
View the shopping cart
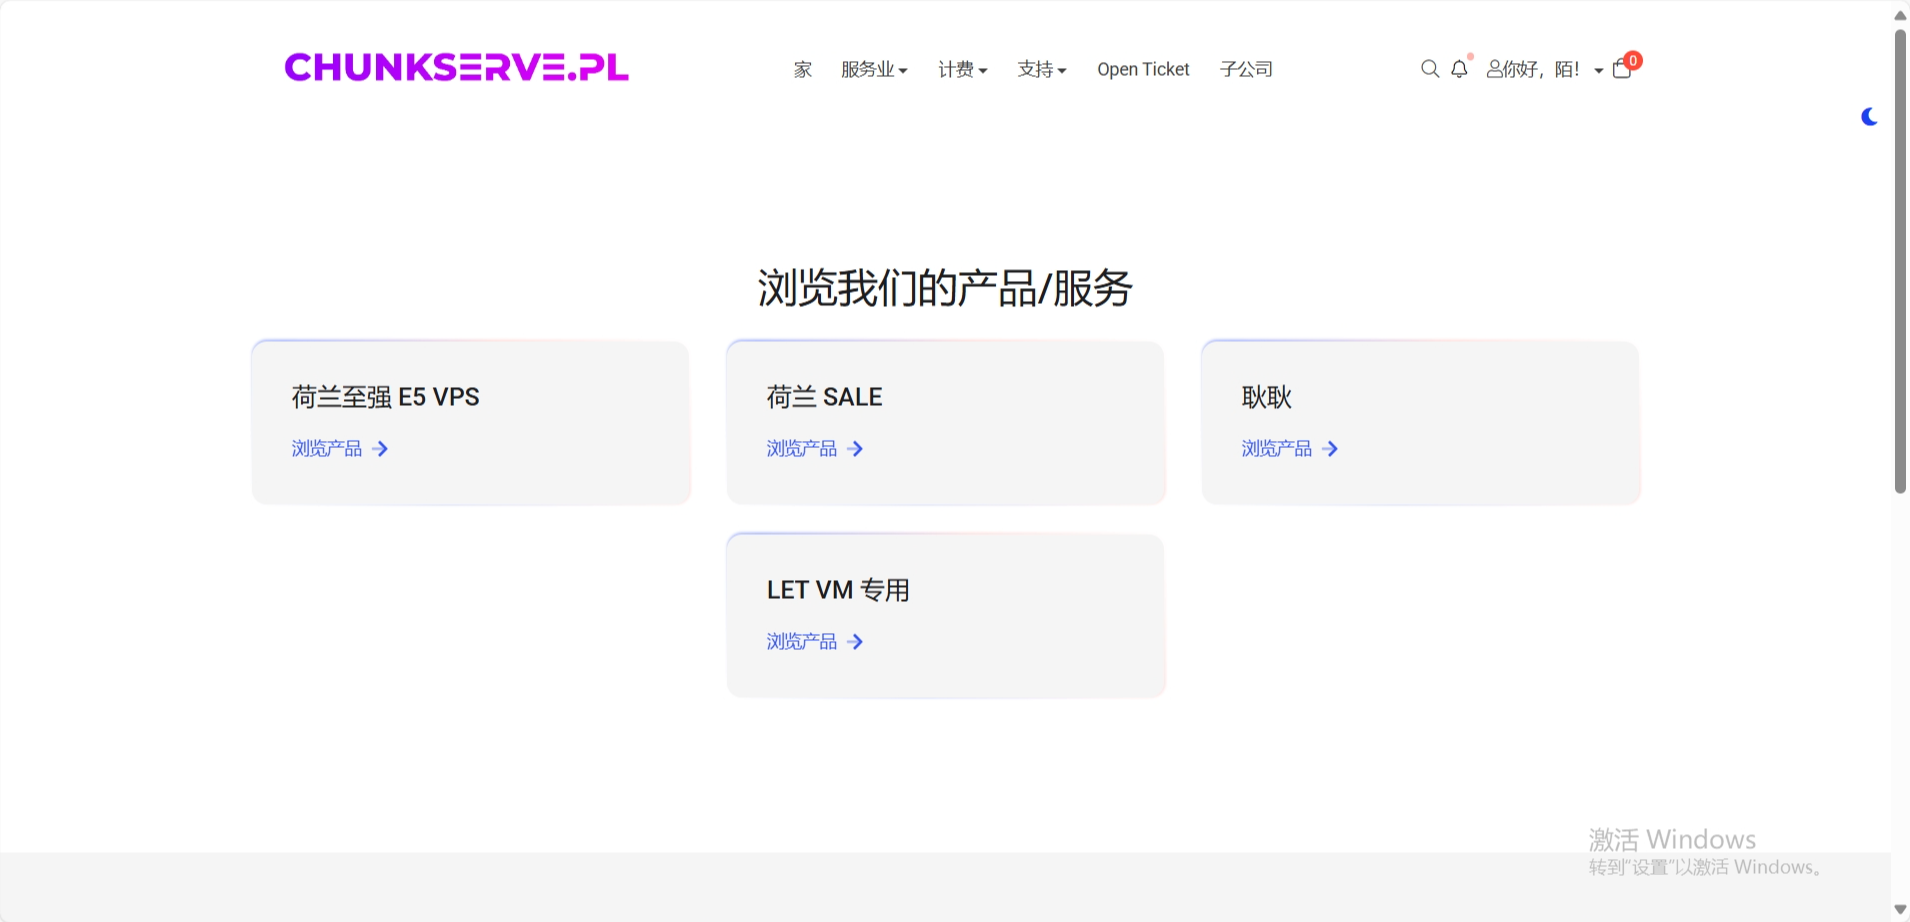click(1620, 71)
